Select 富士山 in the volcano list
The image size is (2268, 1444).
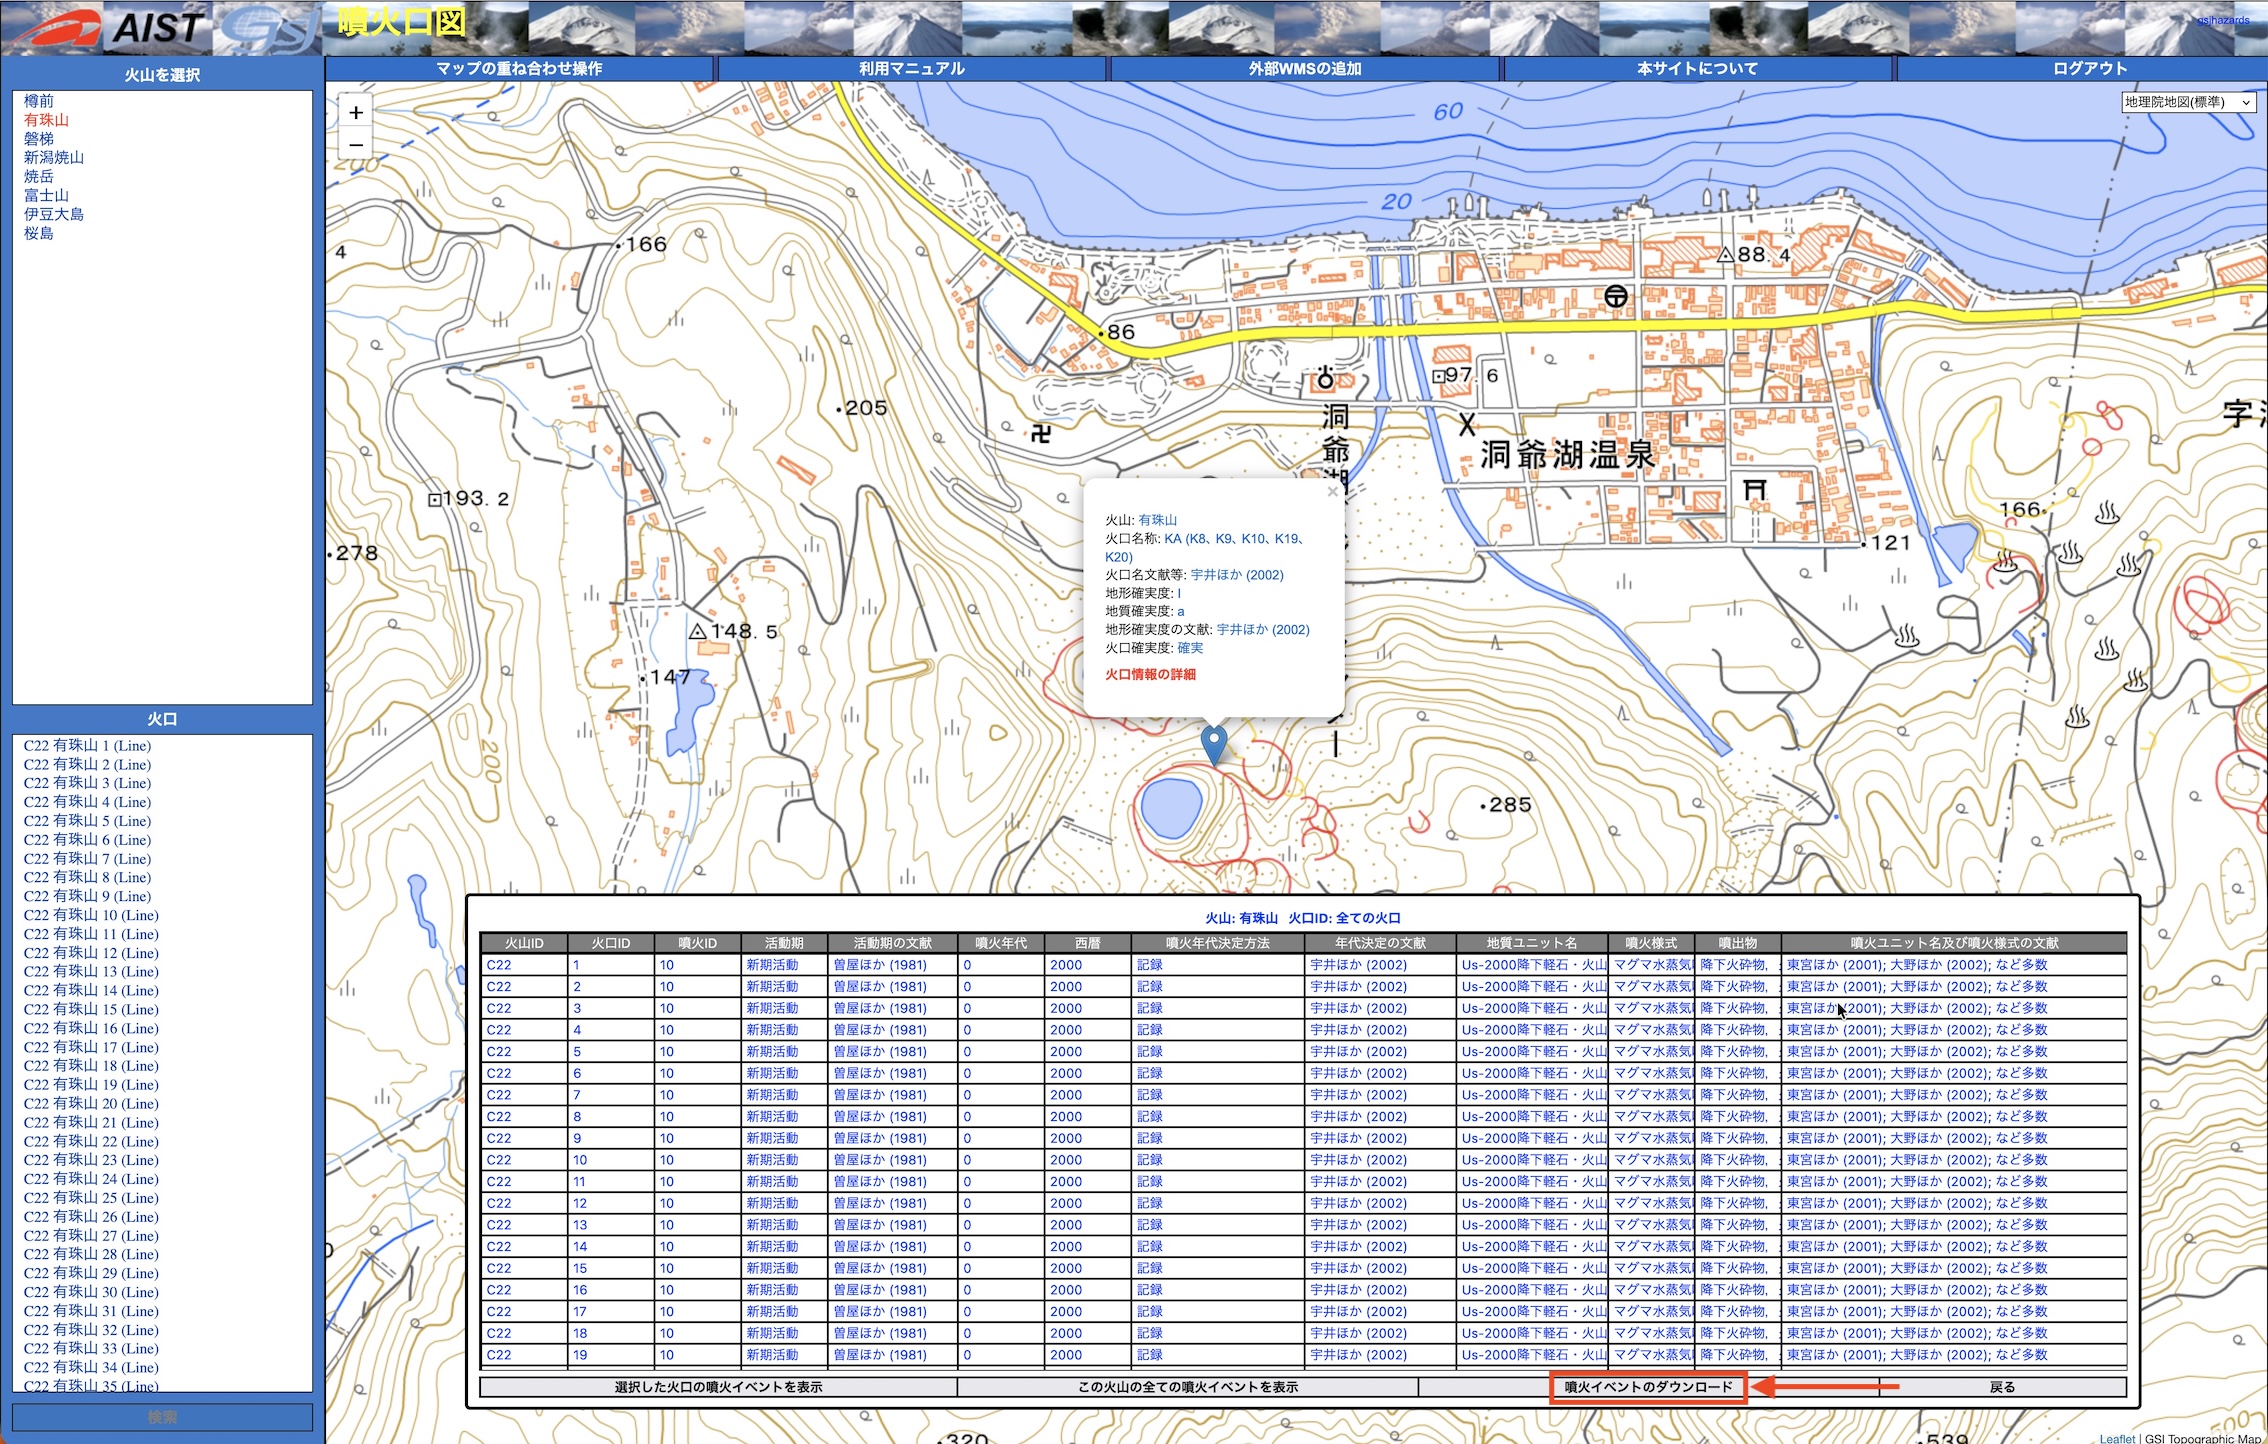click(x=47, y=195)
